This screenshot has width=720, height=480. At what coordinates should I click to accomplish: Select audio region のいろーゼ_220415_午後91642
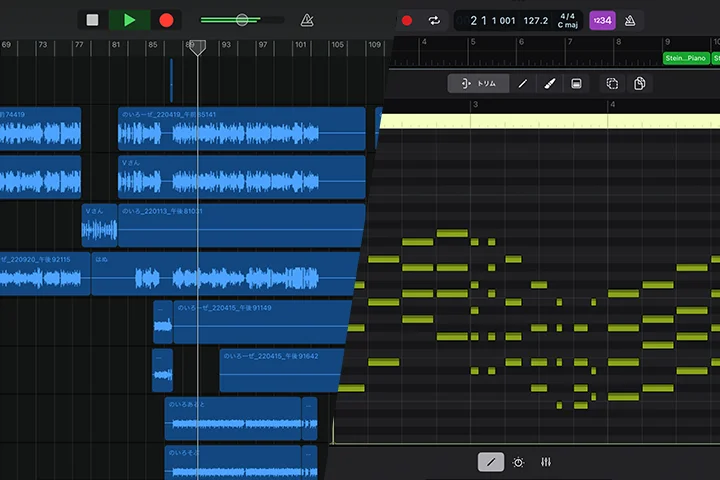tap(281, 370)
